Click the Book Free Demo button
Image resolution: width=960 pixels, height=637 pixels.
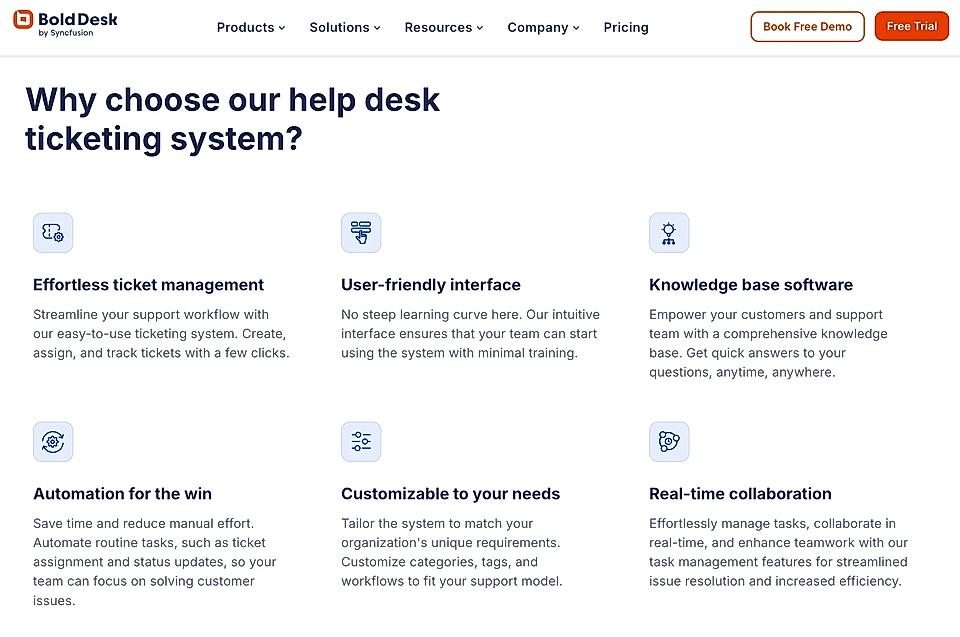tap(807, 26)
